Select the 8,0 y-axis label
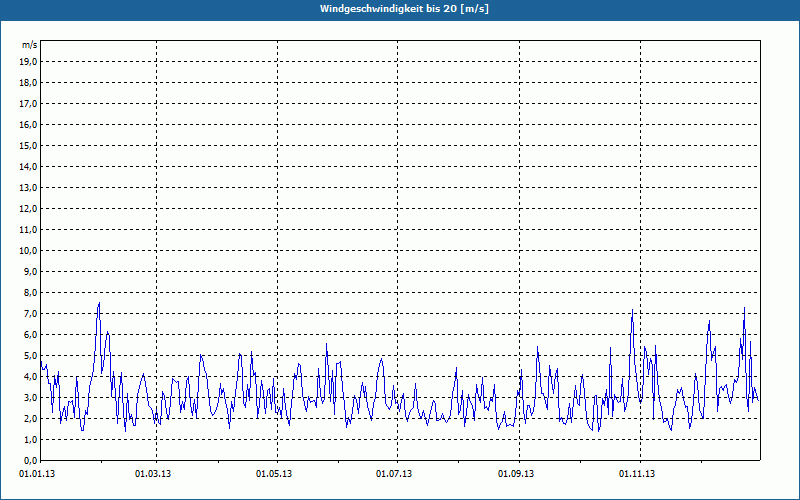 (x=30, y=292)
